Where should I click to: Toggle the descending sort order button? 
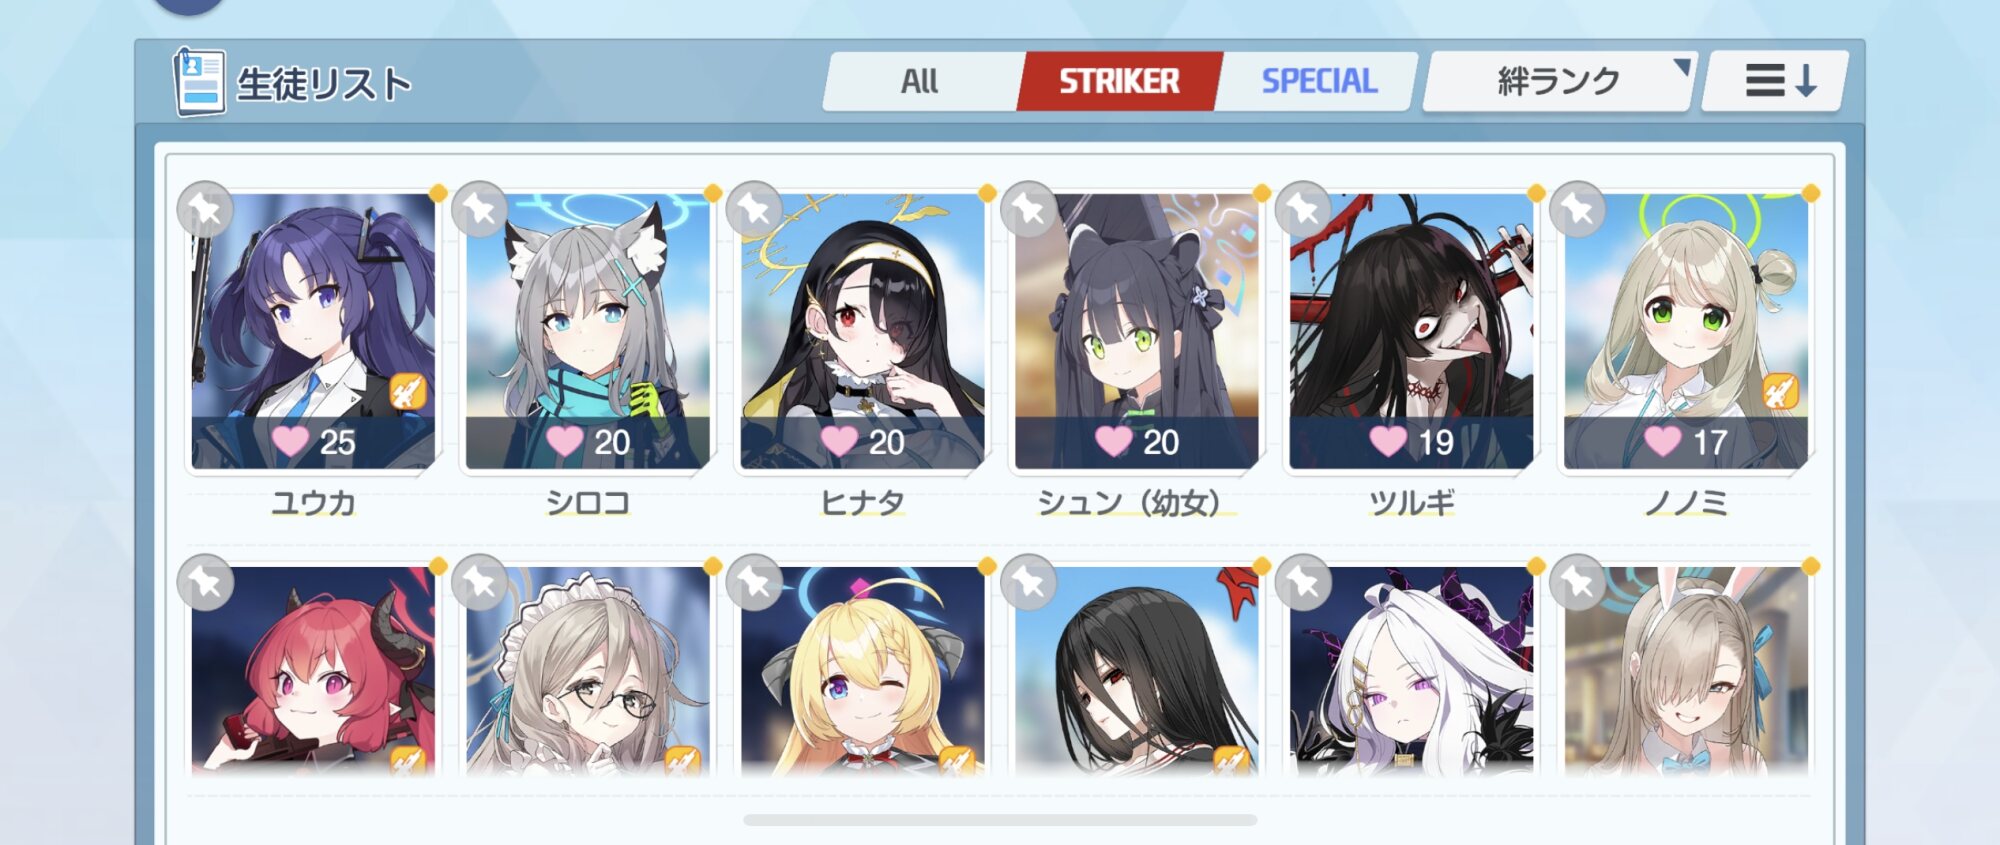(x=1776, y=81)
